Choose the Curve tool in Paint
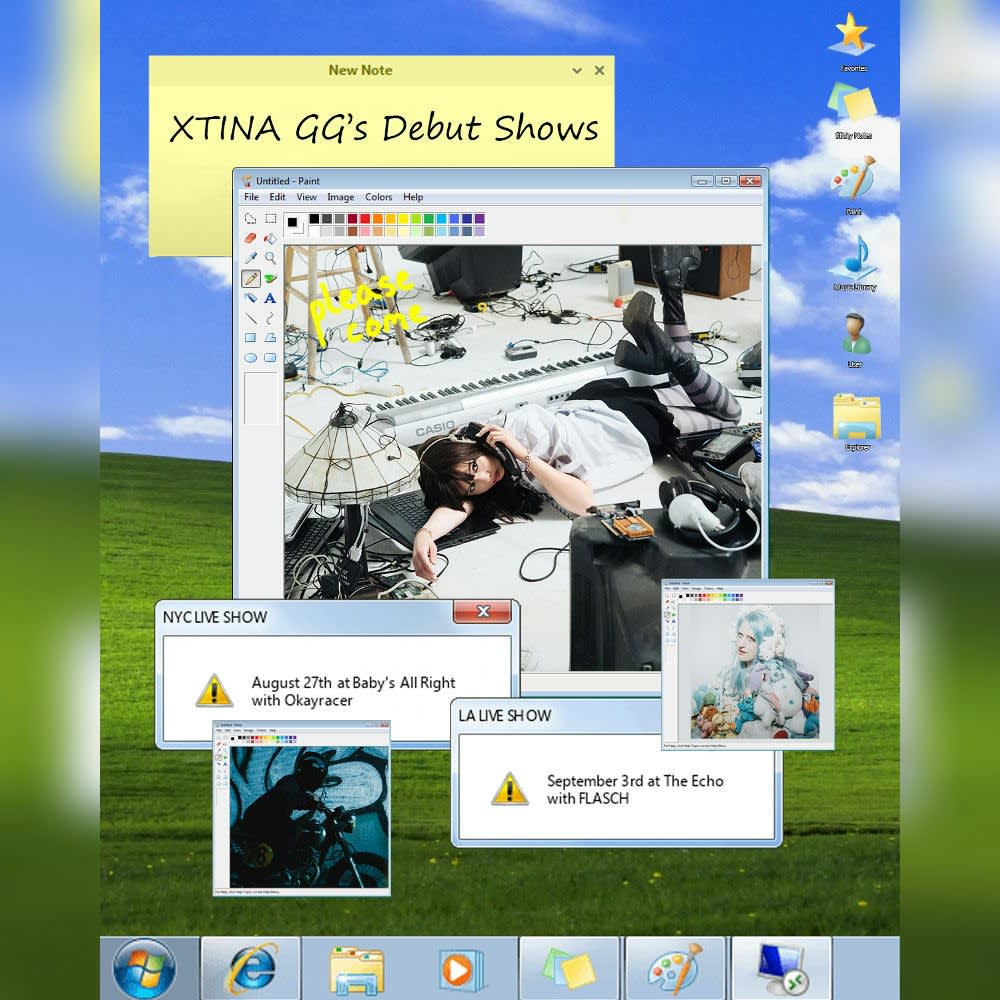The image size is (1000, 1000). pos(270,318)
